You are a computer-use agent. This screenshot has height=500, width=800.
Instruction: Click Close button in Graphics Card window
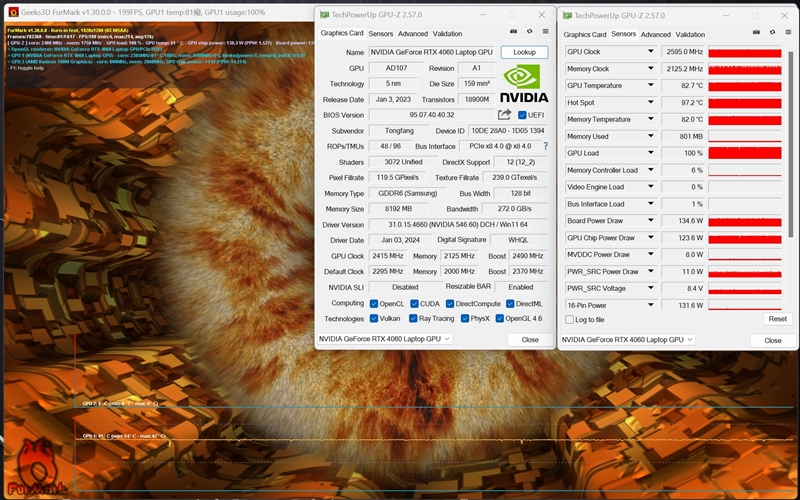530,339
